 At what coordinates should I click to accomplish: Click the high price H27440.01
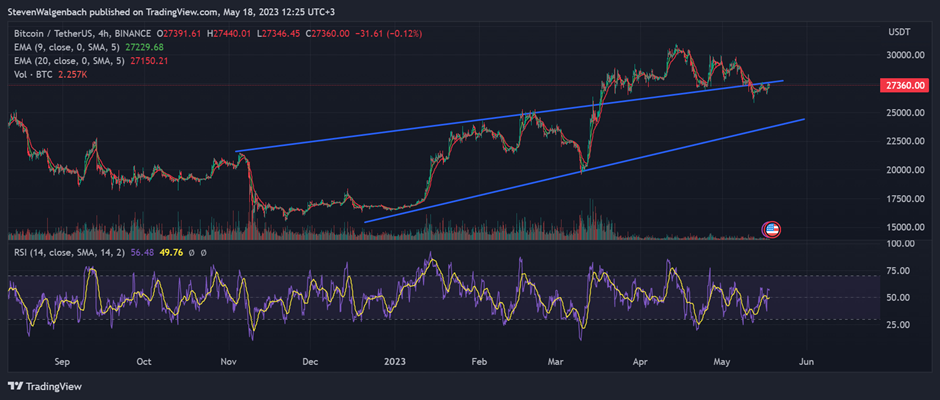[x=230, y=34]
